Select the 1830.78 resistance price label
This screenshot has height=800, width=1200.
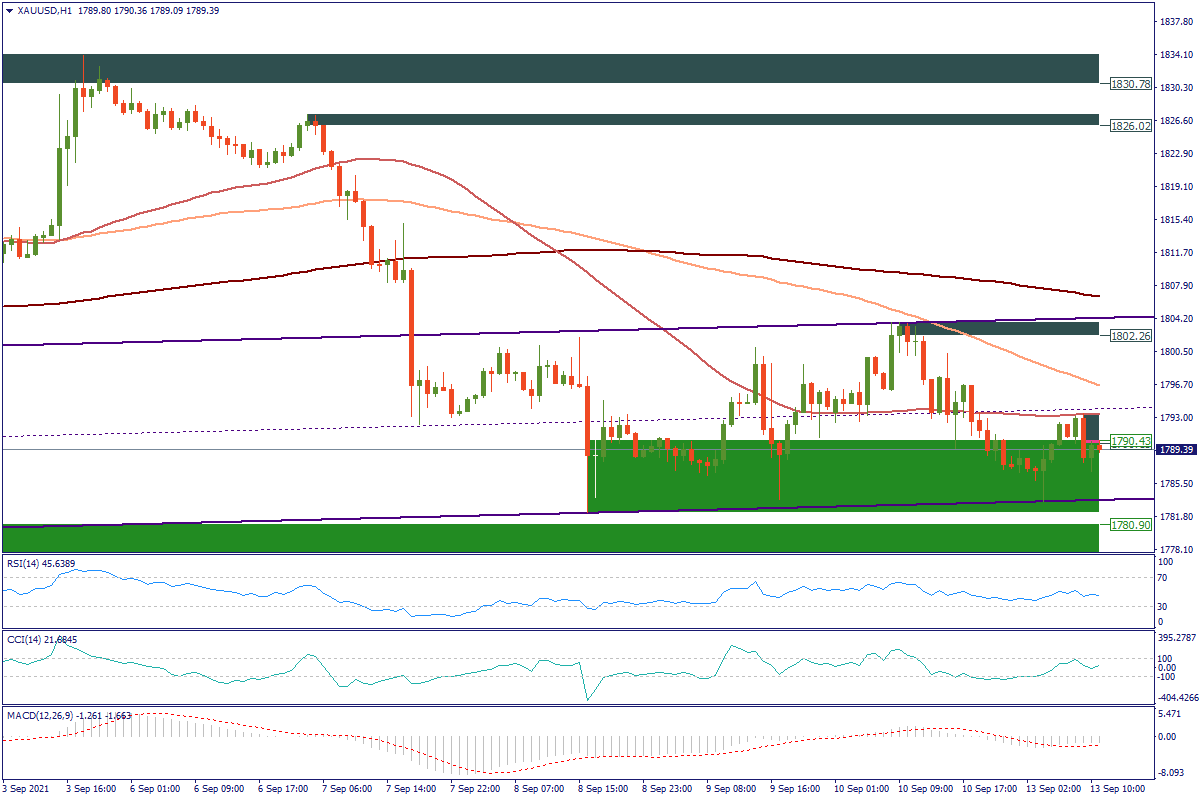pos(1128,85)
